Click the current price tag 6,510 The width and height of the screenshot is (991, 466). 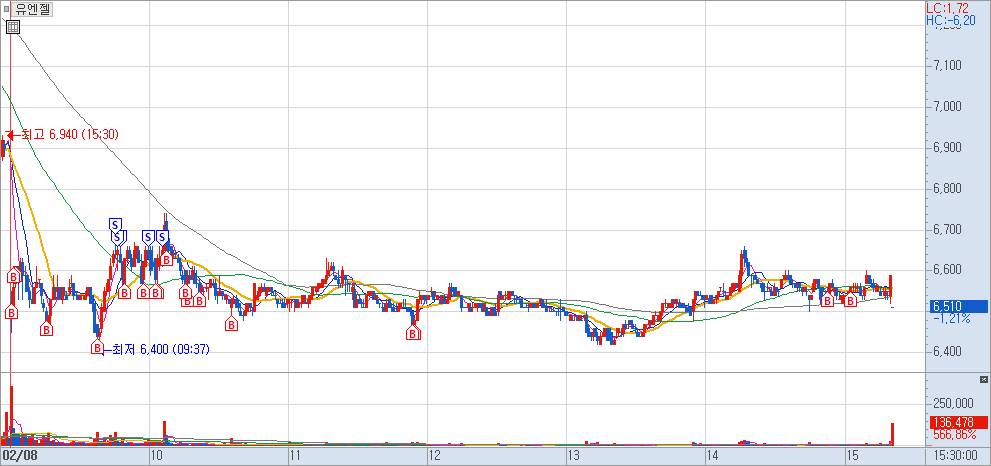pos(957,307)
